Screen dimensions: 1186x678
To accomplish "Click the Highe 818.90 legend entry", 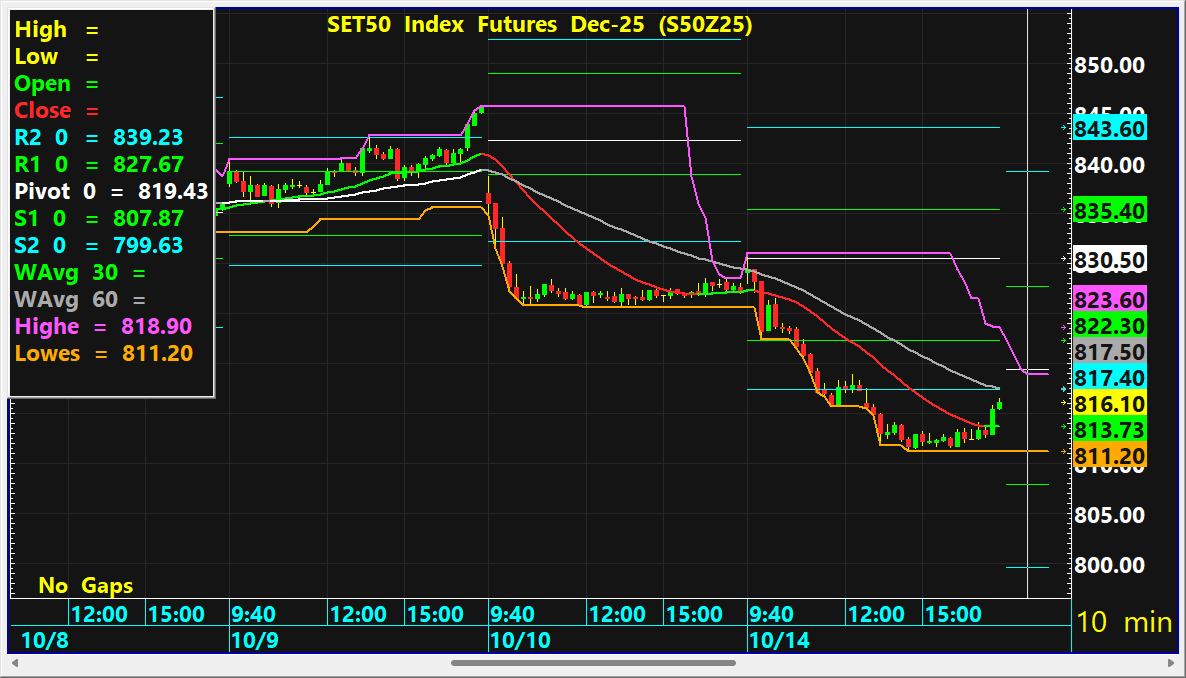I will click(103, 326).
